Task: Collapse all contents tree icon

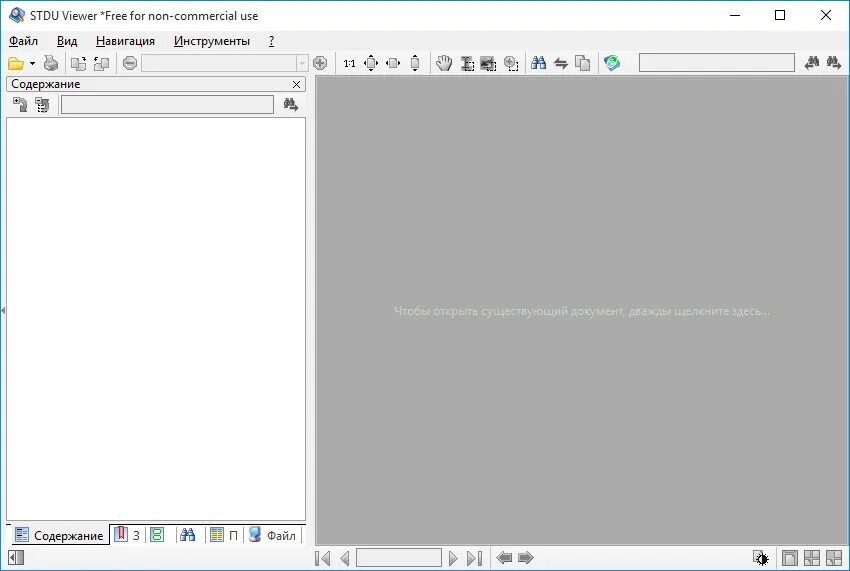Action: click(x=42, y=104)
